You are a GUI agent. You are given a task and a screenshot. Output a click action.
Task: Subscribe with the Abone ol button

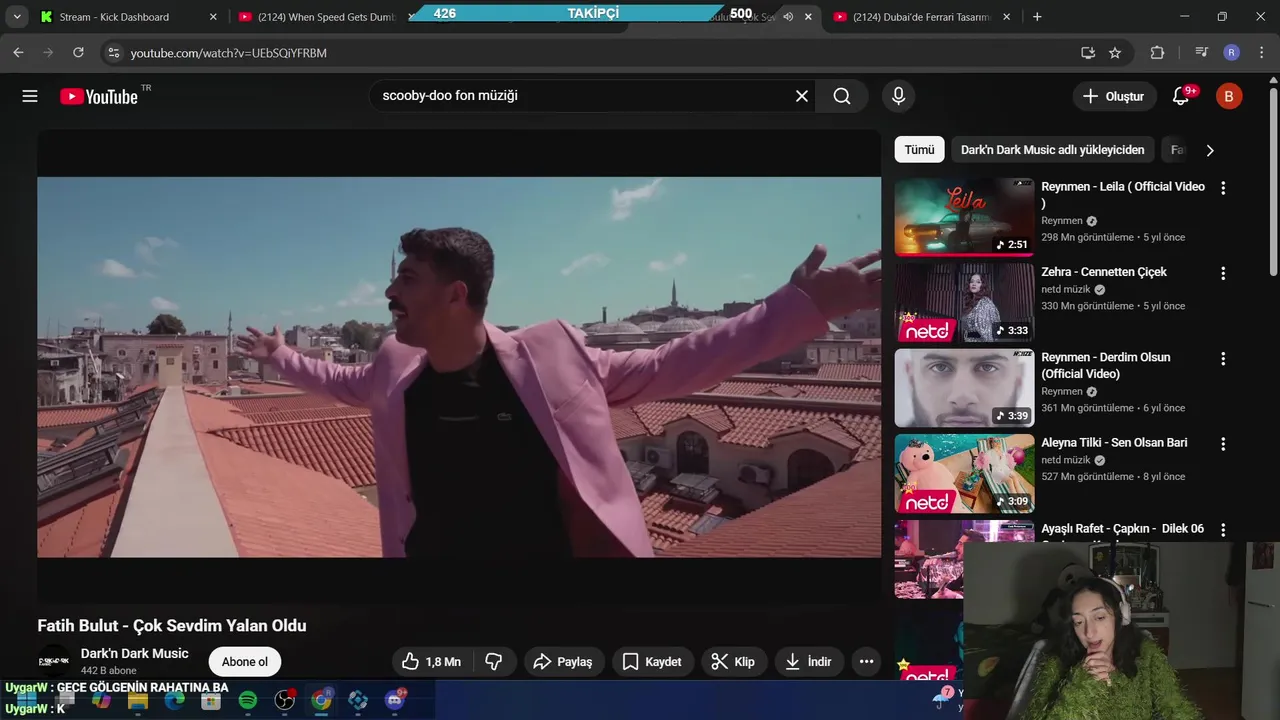245,662
